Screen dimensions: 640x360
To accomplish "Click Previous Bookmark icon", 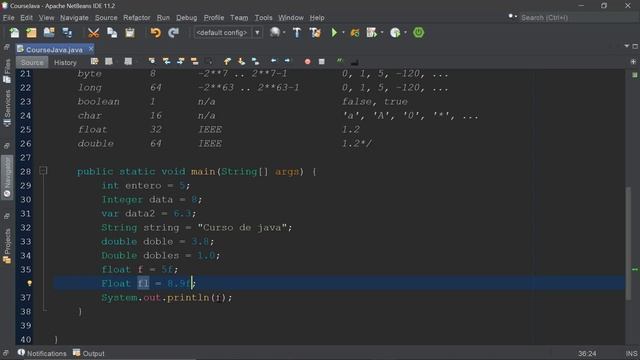I will click(227, 61).
